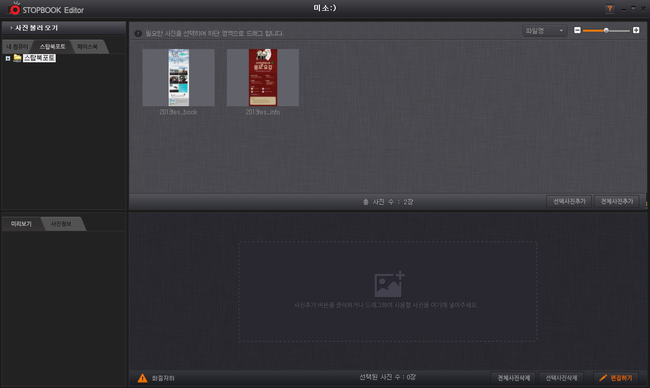Image resolution: width=650 pixels, height=388 pixels.
Task: Click the 화질저하 label text
Action: point(163,378)
